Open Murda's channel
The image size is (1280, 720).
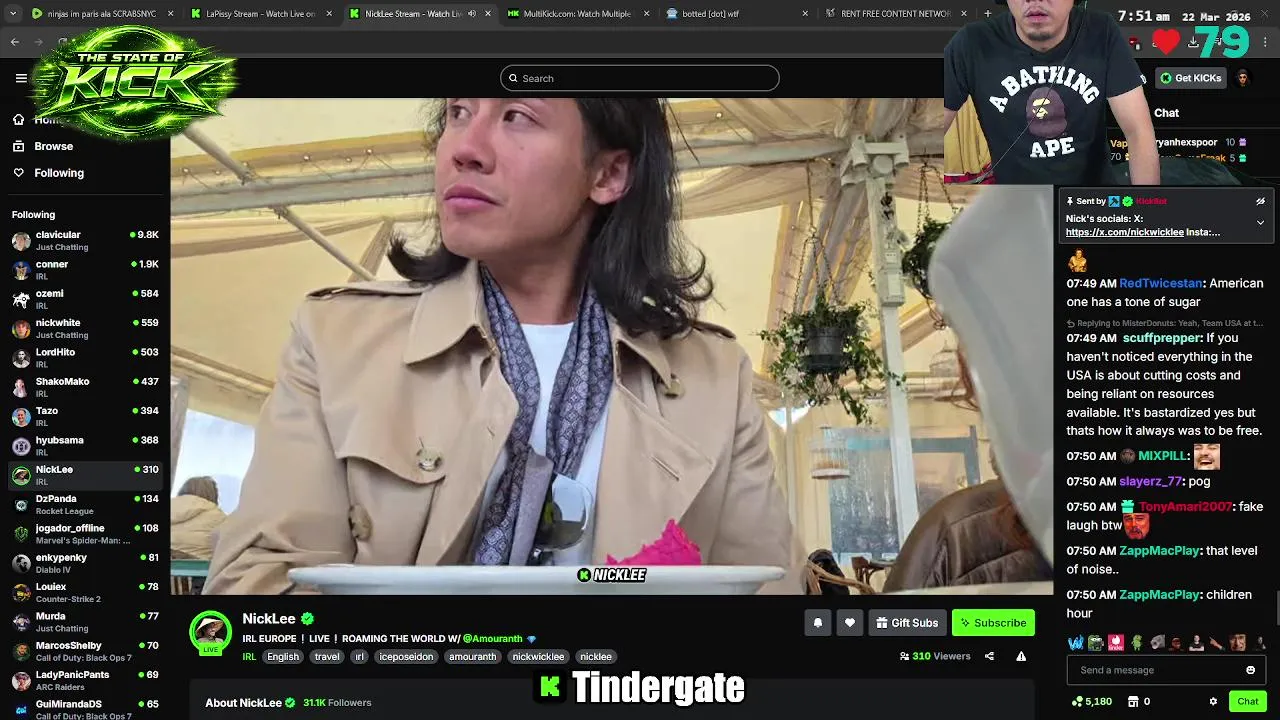[85, 622]
